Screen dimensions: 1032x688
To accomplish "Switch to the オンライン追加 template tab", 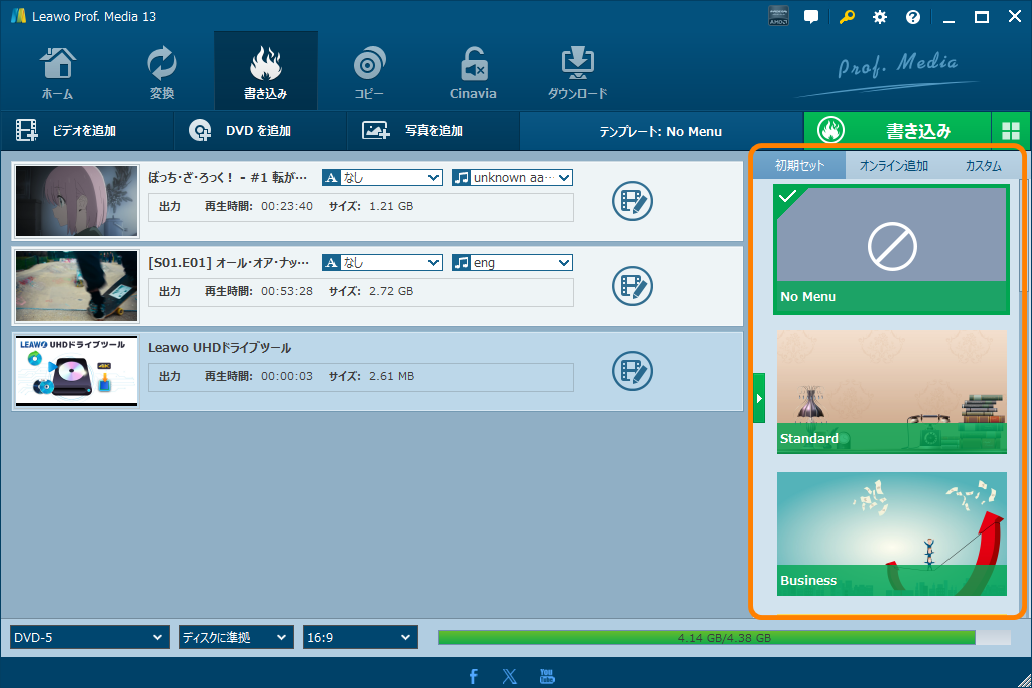I will tap(894, 165).
